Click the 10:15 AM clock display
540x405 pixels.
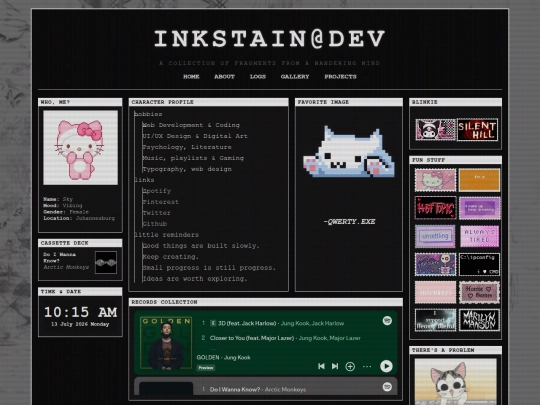point(81,312)
